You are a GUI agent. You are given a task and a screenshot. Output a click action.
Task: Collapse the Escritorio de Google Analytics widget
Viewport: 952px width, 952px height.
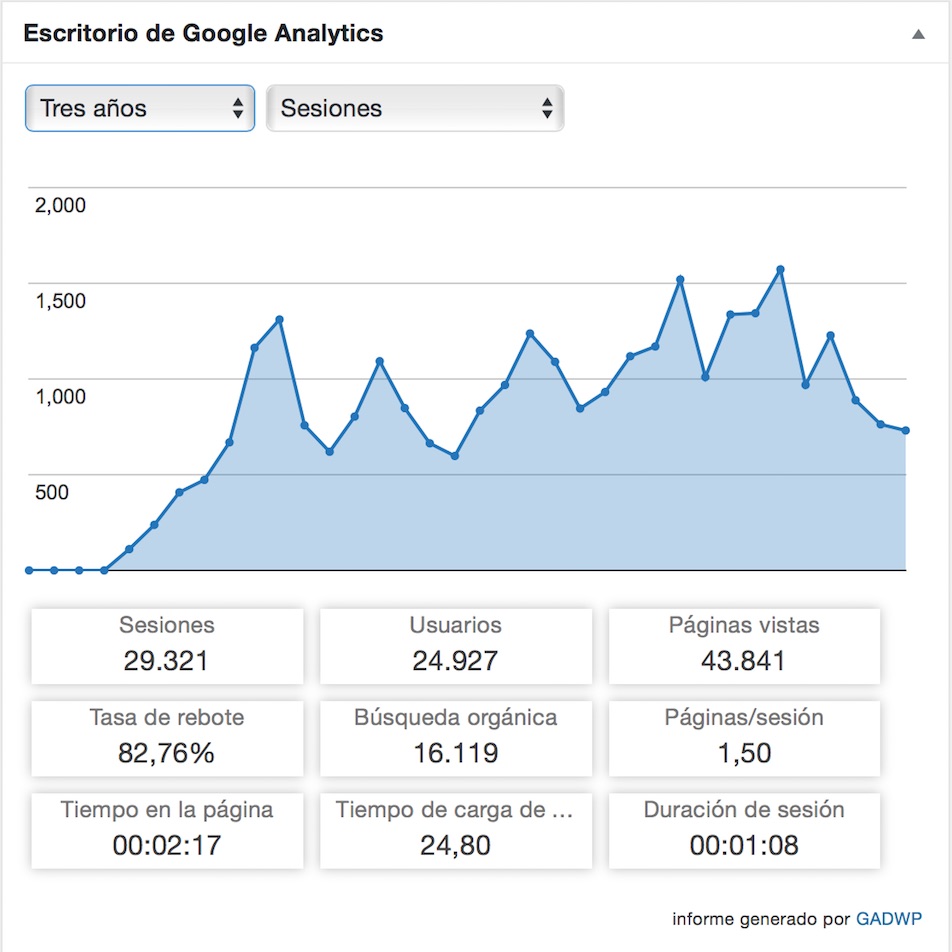point(918,35)
